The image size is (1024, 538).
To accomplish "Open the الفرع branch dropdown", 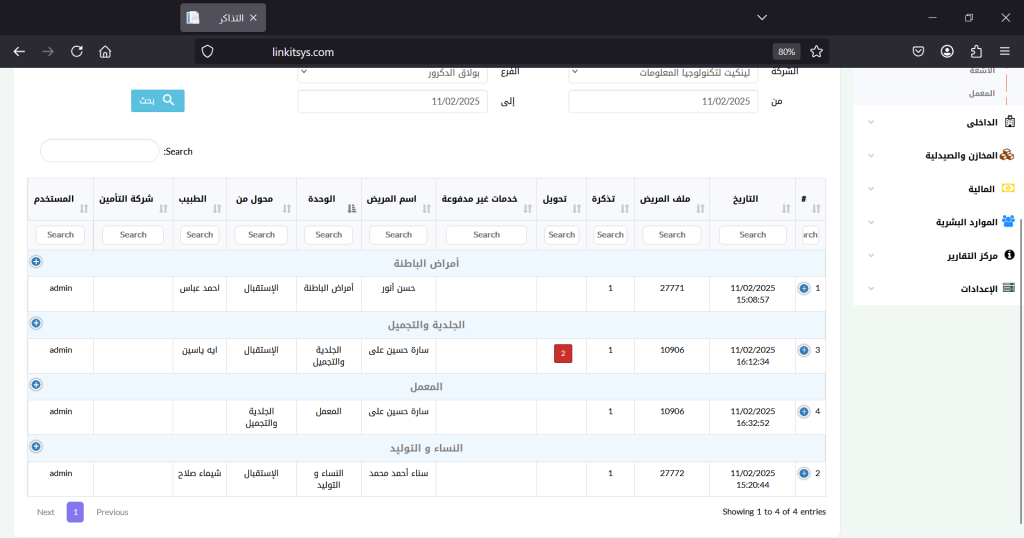I will pyautogui.click(x=393, y=73).
